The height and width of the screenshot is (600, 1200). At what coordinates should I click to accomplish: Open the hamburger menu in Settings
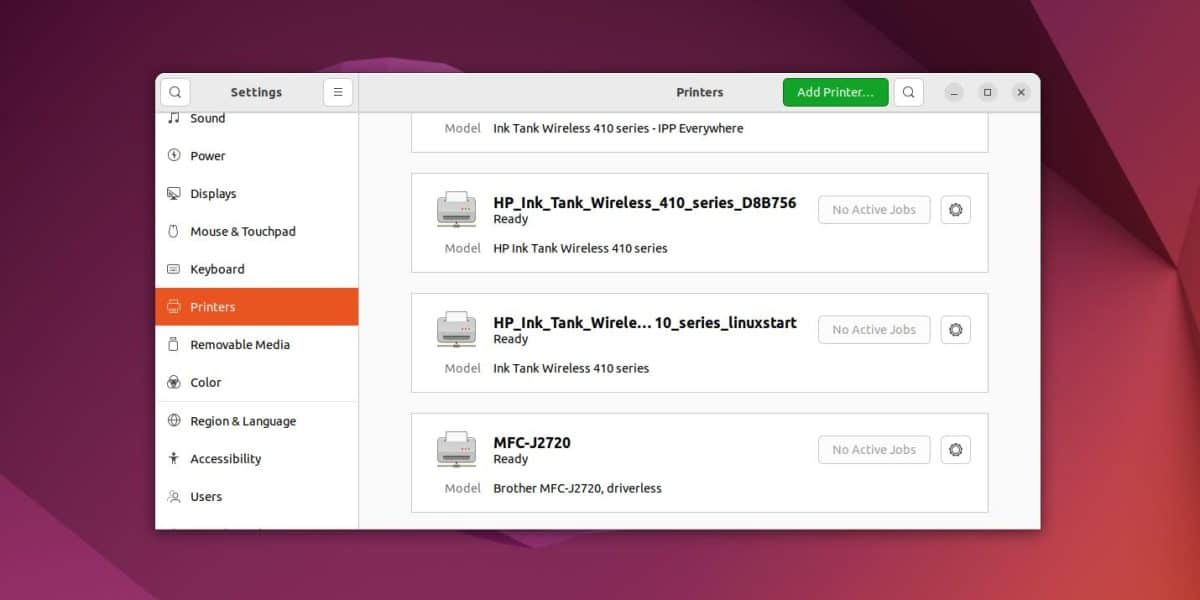(x=338, y=91)
